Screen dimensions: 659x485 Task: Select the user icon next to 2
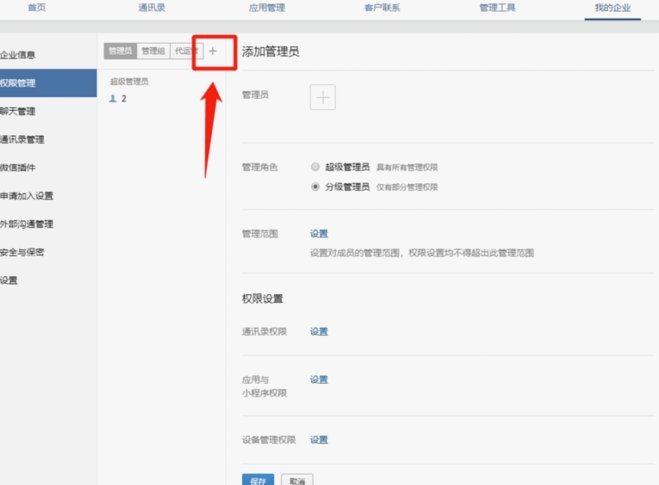(113, 99)
